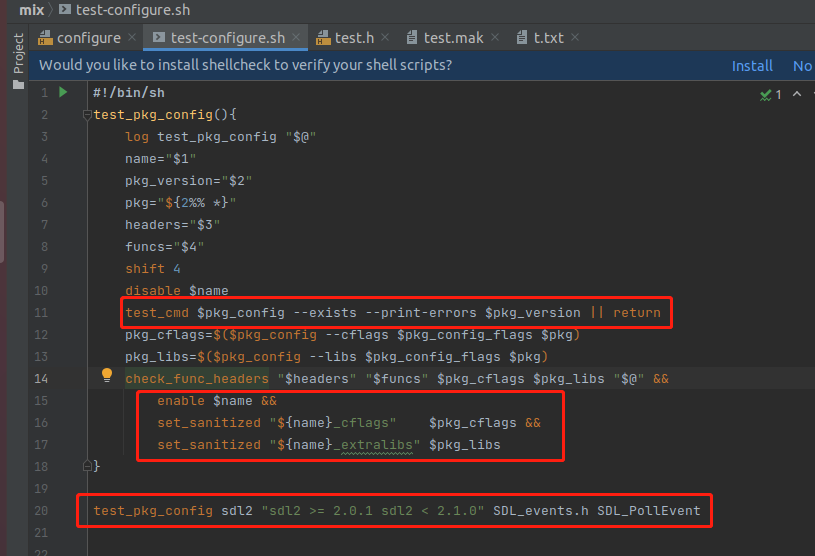The image size is (815, 556).
Task: Click pkg_version="$2" assignment line
Action: tap(189, 181)
